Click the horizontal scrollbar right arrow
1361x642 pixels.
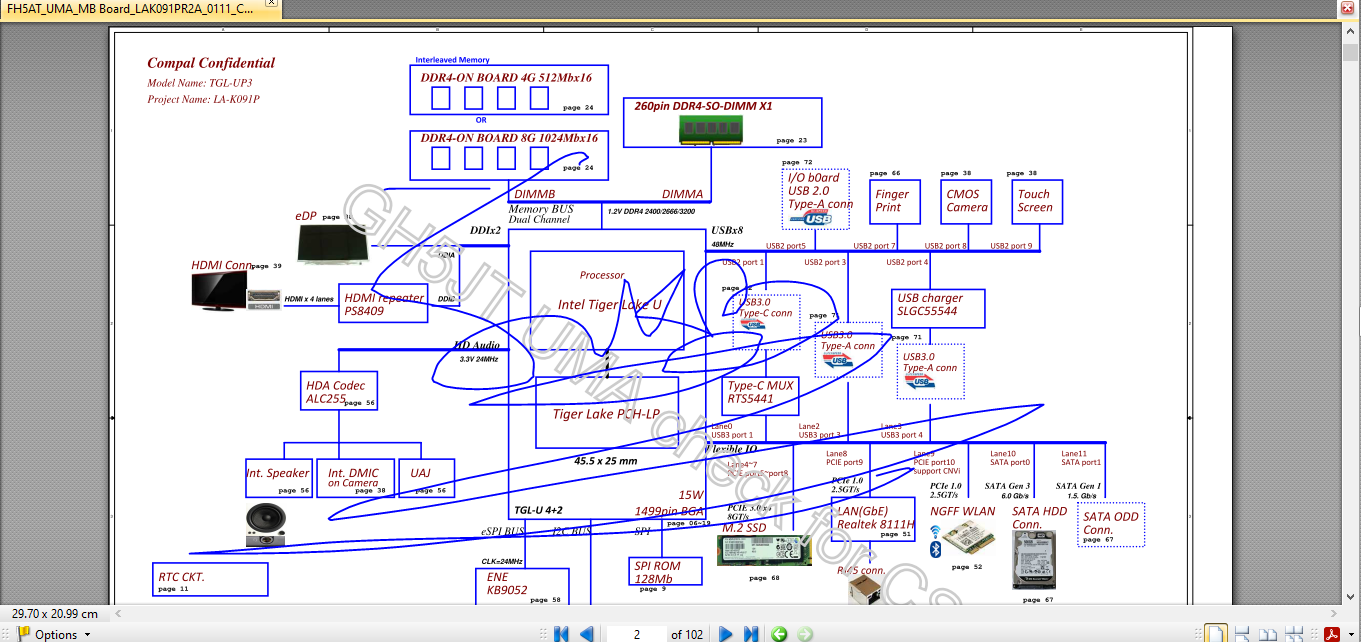pos(1334,613)
